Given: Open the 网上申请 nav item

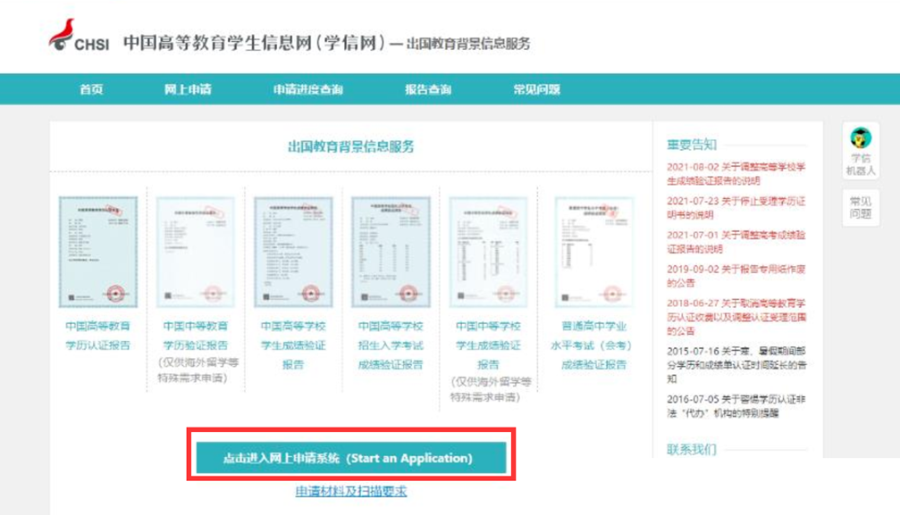Looking at the screenshot, I should click(x=188, y=89).
